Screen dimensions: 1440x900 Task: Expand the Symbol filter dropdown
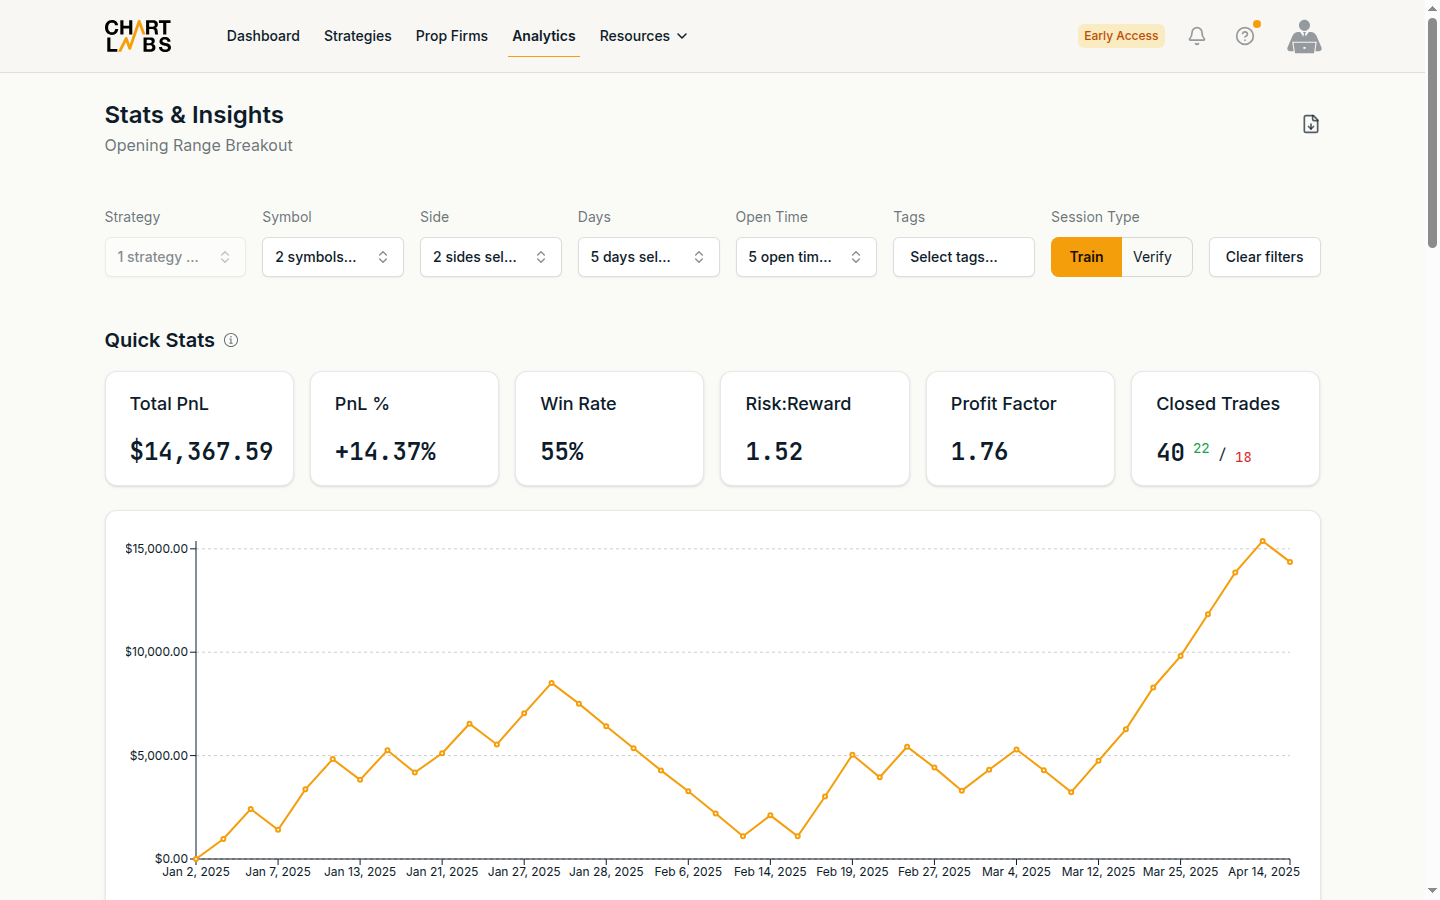333,257
